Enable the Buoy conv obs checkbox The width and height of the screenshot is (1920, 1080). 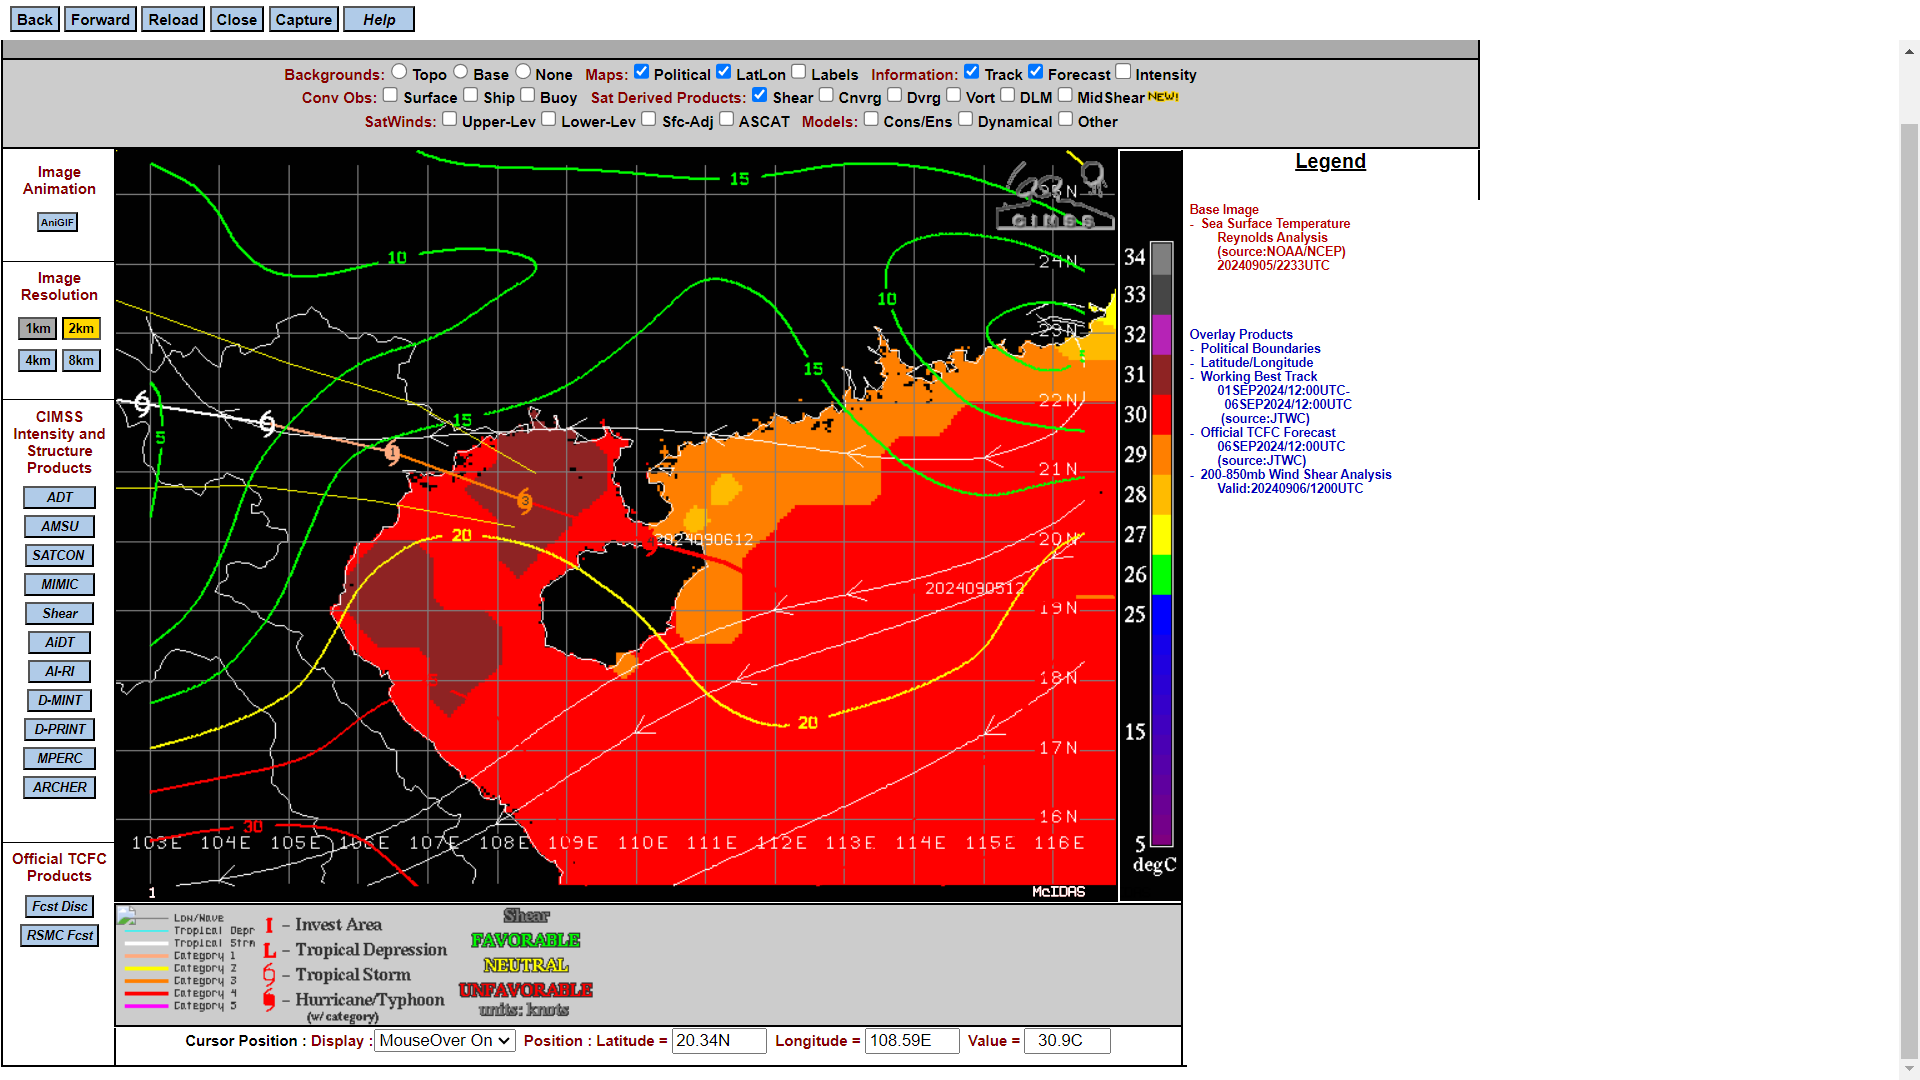click(x=528, y=95)
